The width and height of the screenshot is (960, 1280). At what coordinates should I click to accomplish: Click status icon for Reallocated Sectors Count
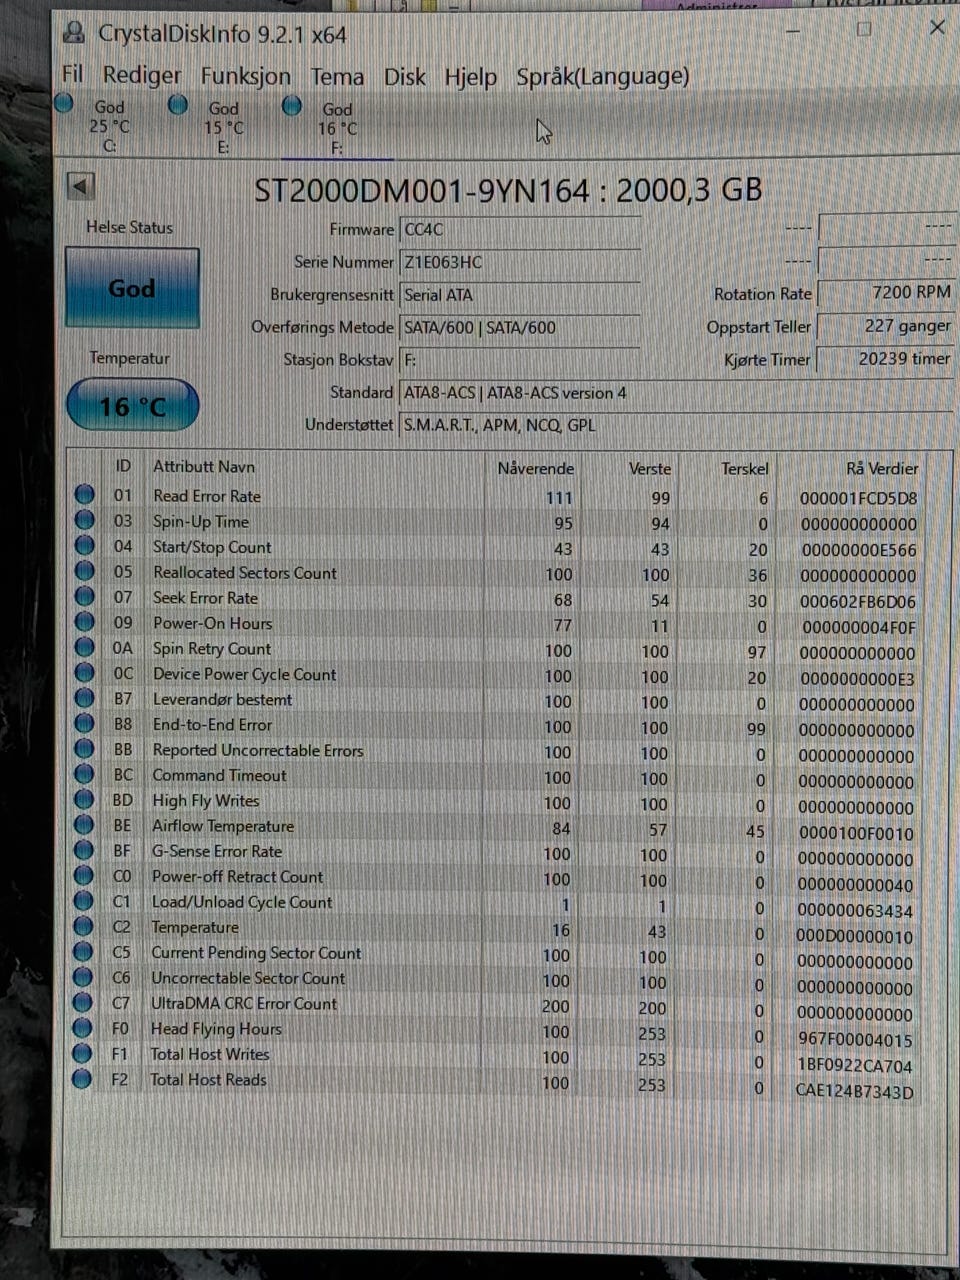pyautogui.click(x=85, y=571)
